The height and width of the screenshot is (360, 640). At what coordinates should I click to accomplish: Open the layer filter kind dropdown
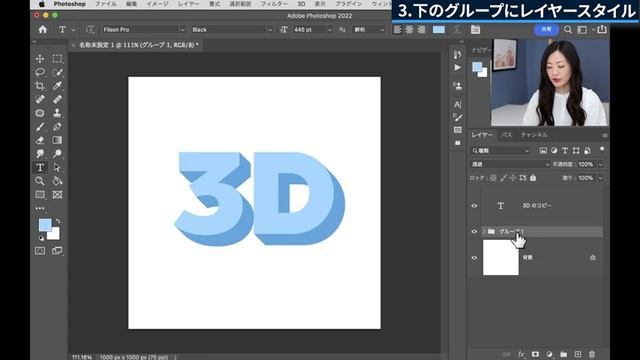click(501, 151)
